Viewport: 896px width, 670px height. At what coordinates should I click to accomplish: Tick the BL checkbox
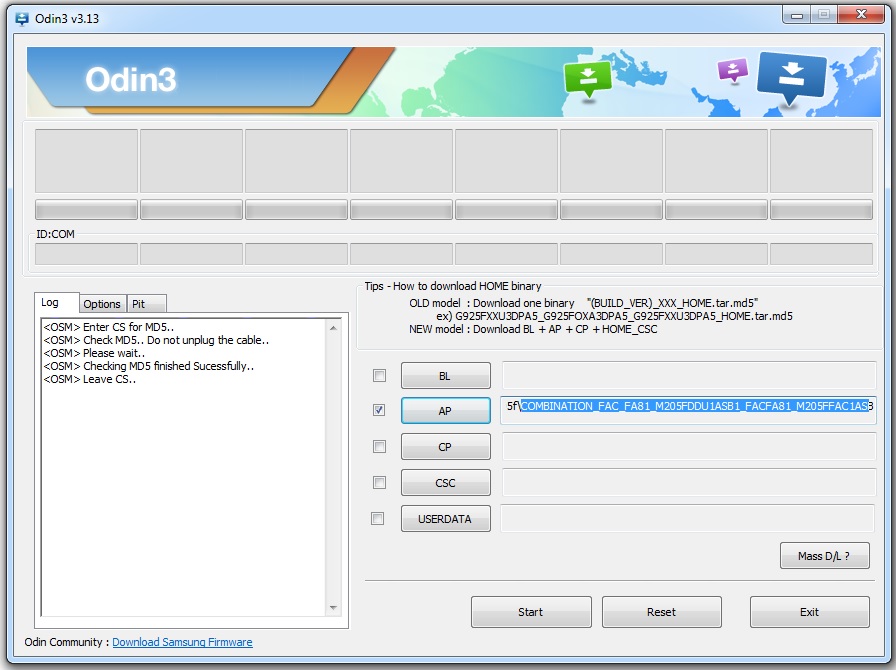point(379,376)
